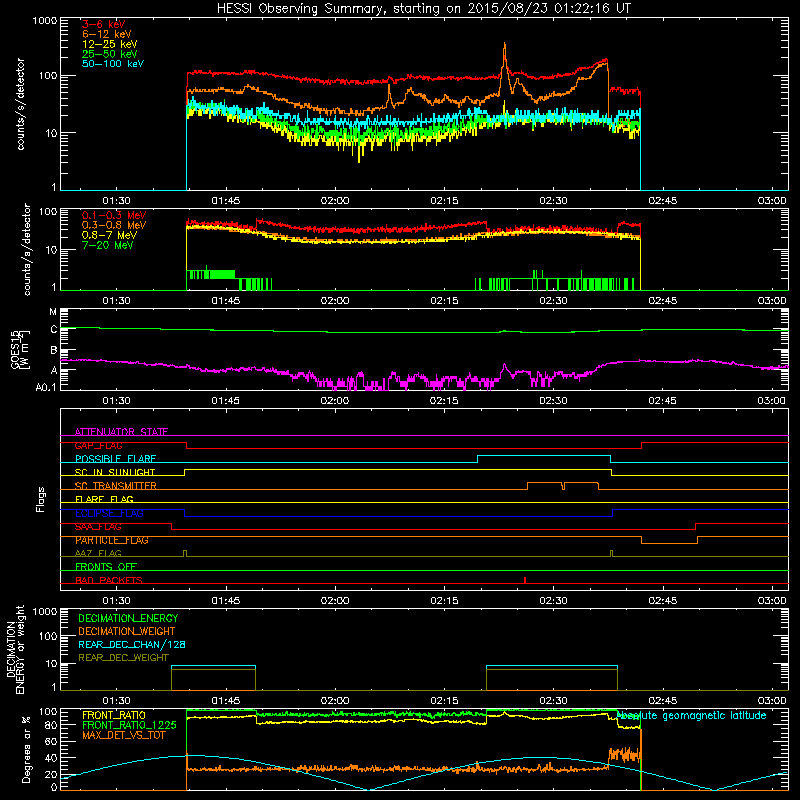Viewport: 800px width, 800px height.
Task: Click the "M" class tick on GOES panel
Action: tap(53, 312)
